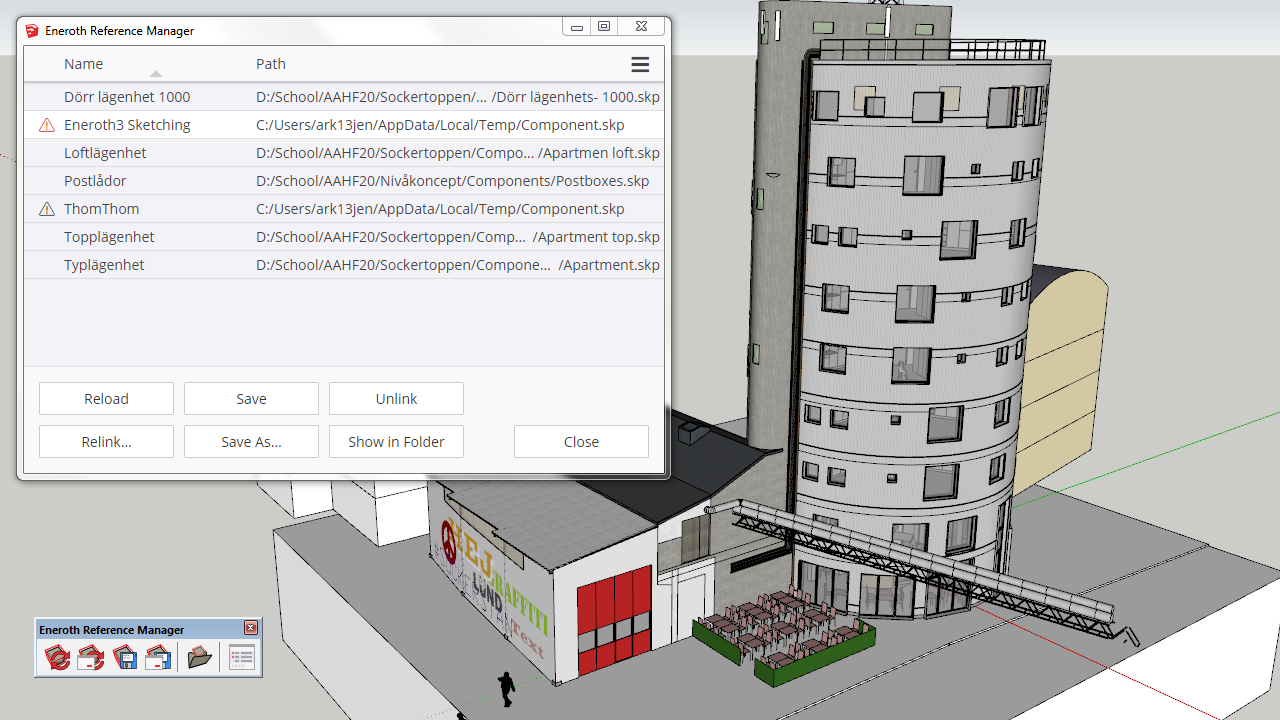This screenshot has width=1280, height=720.
Task: Select the Reload Selected reference toolbar icon
Action: tap(89, 657)
